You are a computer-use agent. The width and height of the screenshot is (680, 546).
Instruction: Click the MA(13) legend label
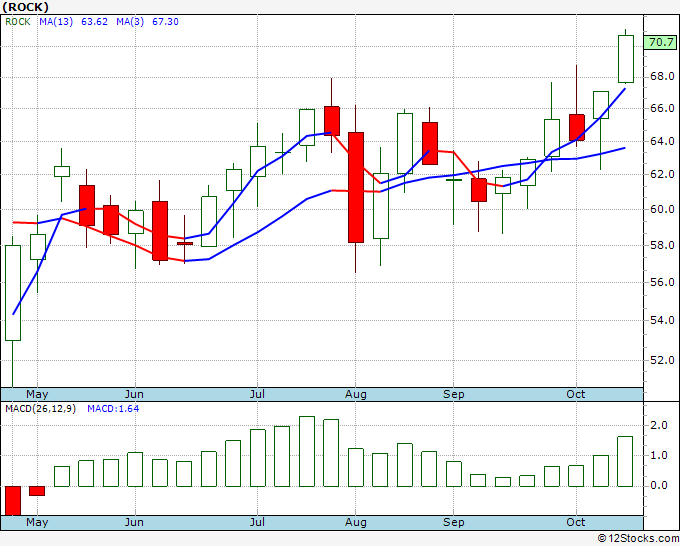point(56,22)
